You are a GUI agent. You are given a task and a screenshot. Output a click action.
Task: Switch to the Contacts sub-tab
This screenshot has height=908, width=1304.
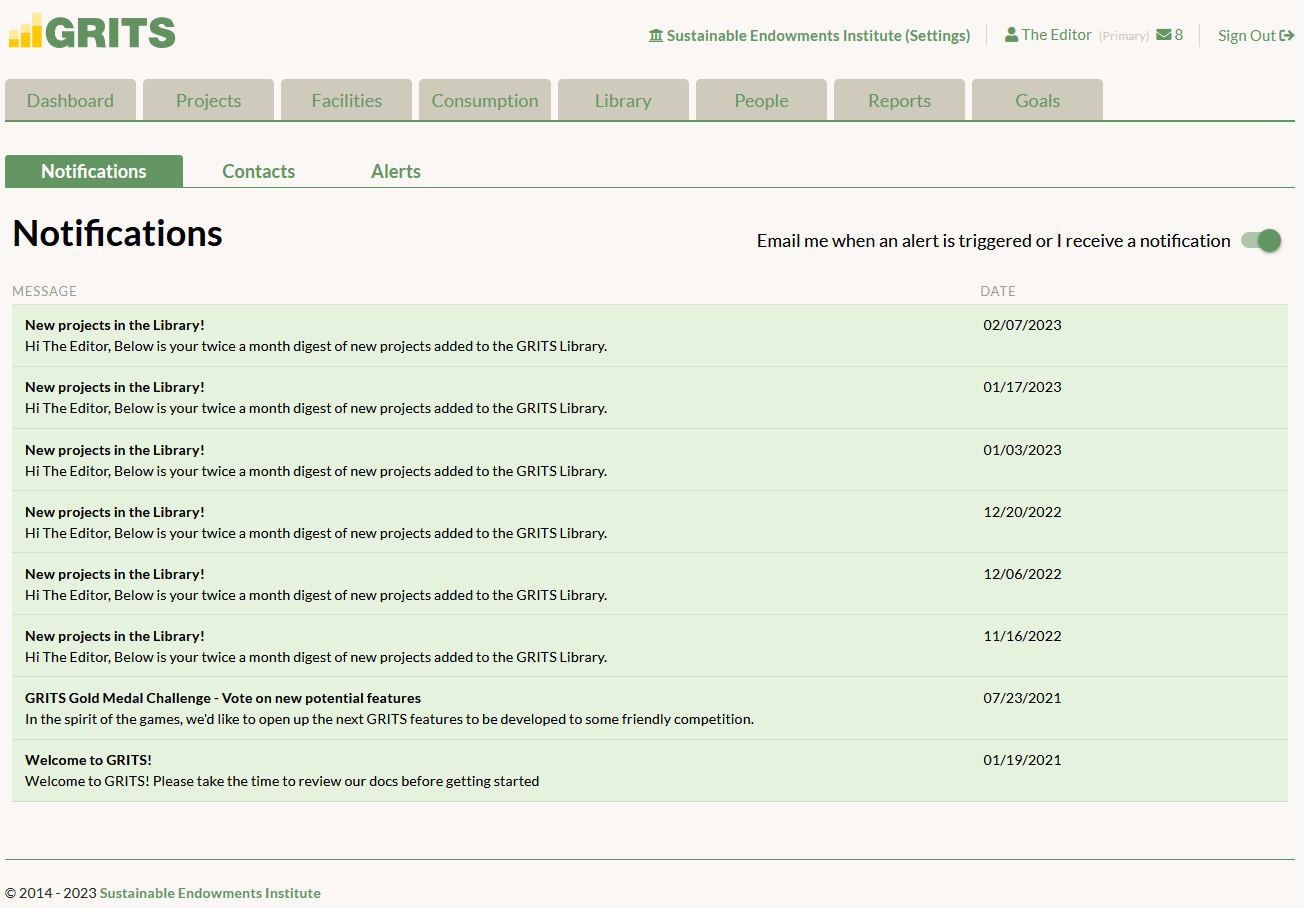(258, 171)
